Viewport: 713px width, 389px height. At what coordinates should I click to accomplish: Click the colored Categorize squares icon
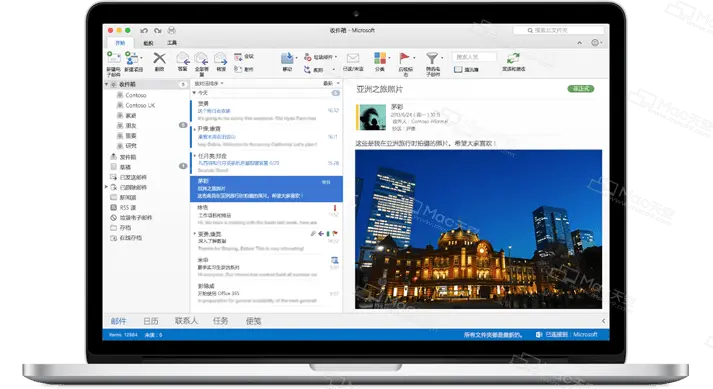380,58
